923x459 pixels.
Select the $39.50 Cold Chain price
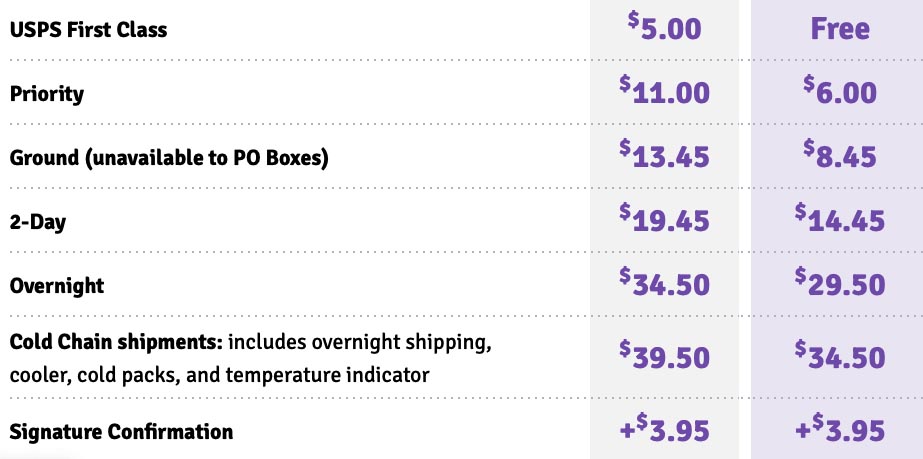[x=664, y=356]
